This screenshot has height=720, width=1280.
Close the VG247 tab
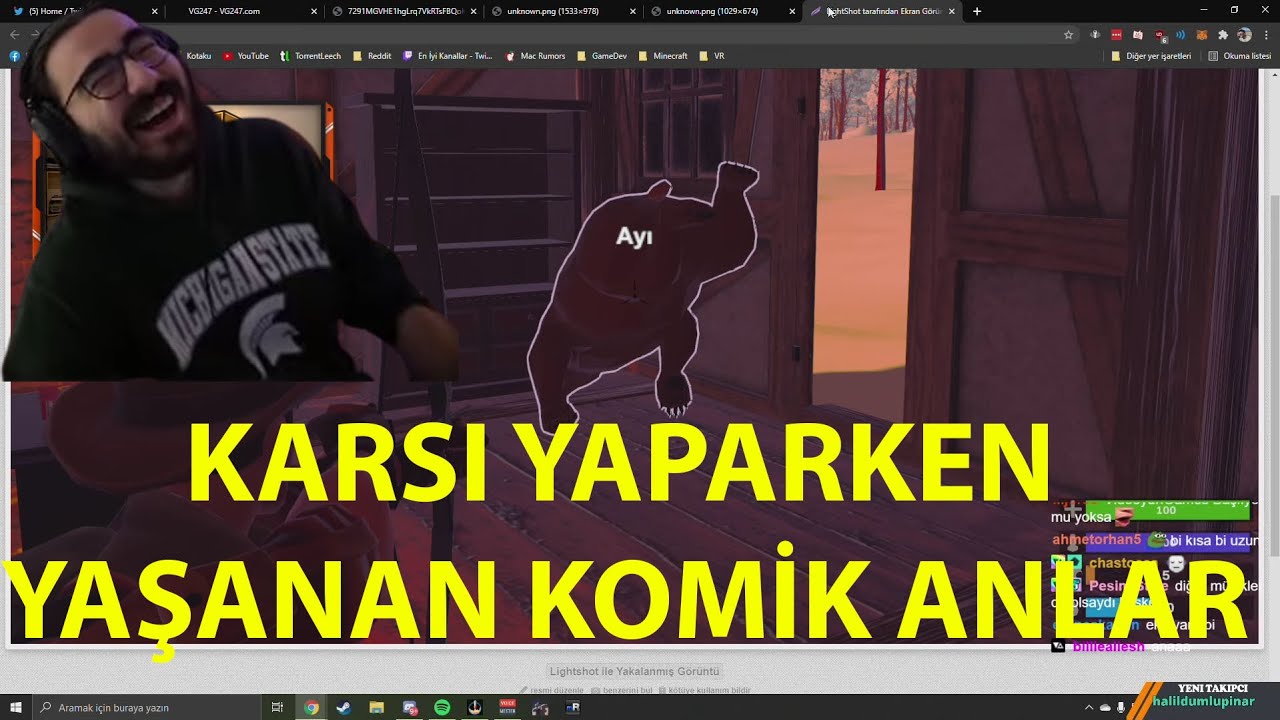tap(314, 11)
